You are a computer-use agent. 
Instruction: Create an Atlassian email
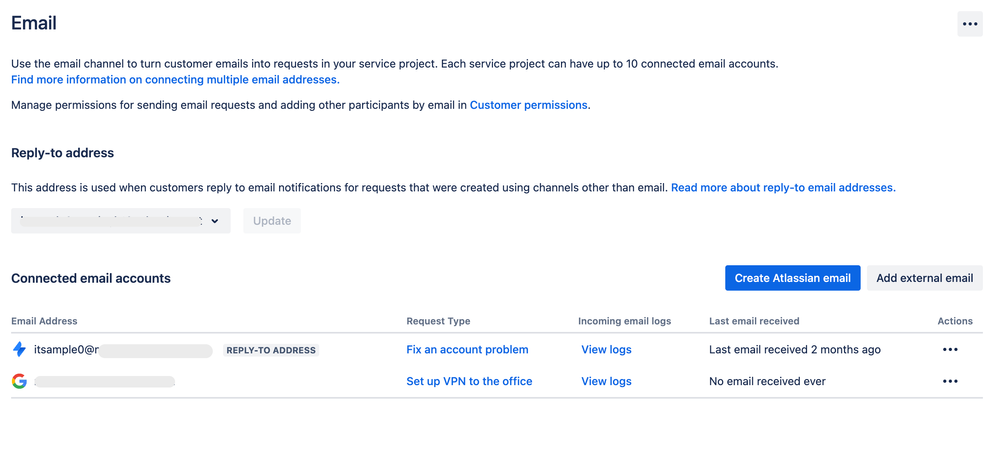pos(792,278)
